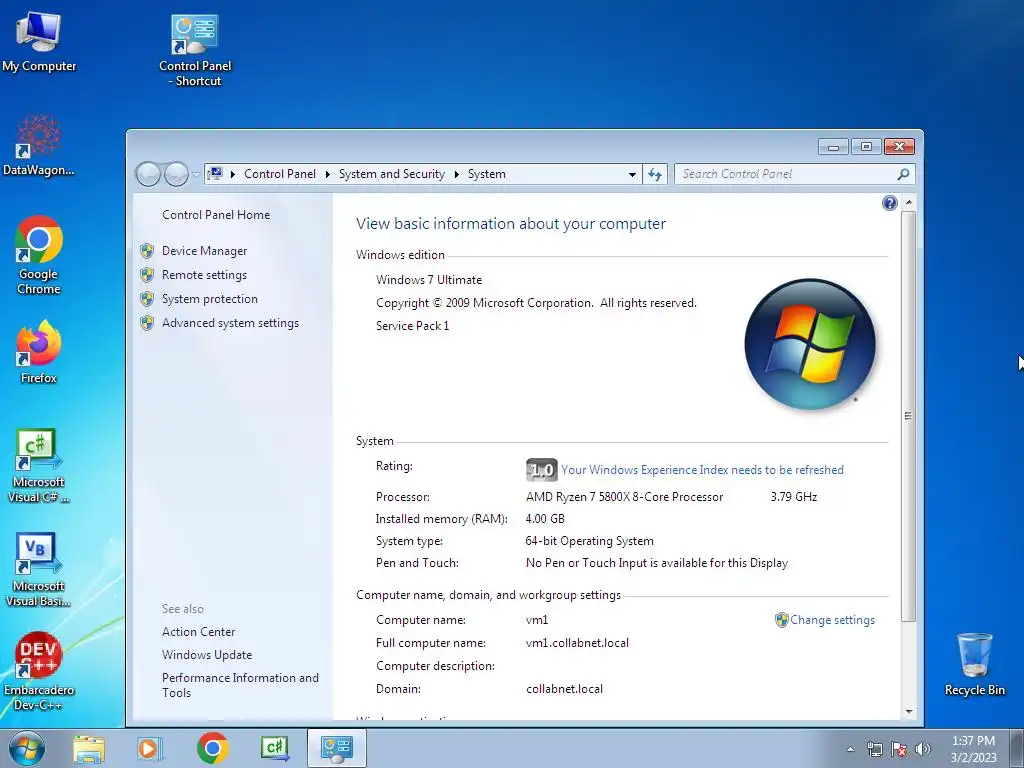Expand the arrow after Control Panel breadcrumb

(x=327, y=174)
